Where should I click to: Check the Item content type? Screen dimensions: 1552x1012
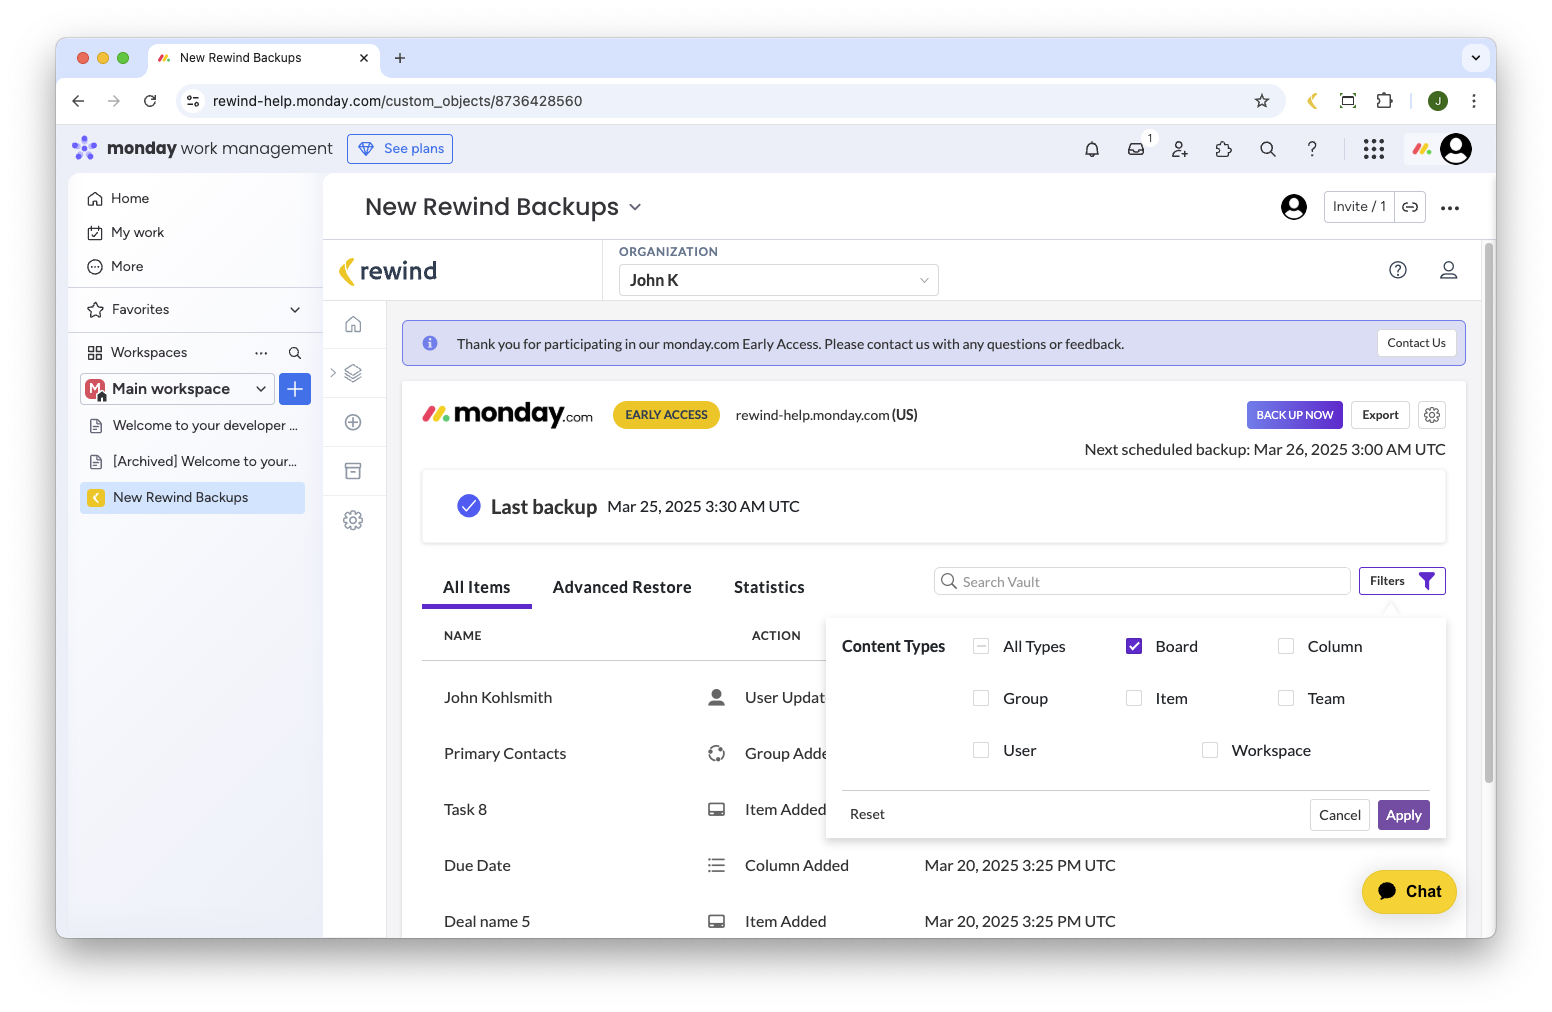coord(1134,698)
